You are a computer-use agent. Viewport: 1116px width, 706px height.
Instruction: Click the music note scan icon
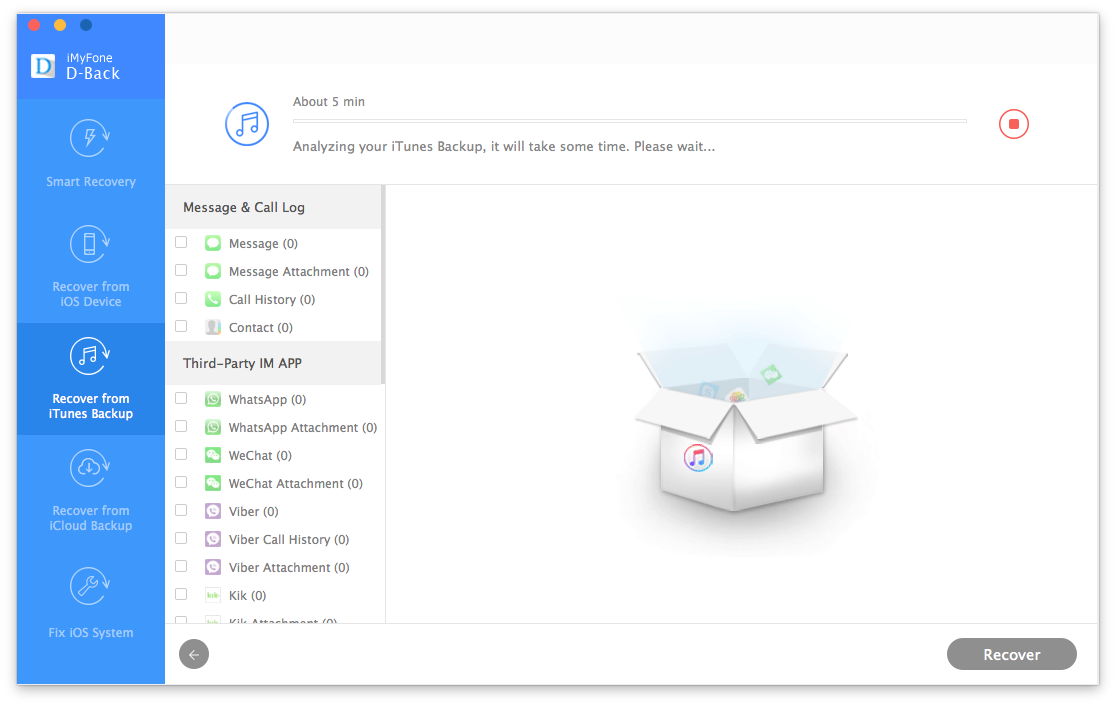coord(247,124)
